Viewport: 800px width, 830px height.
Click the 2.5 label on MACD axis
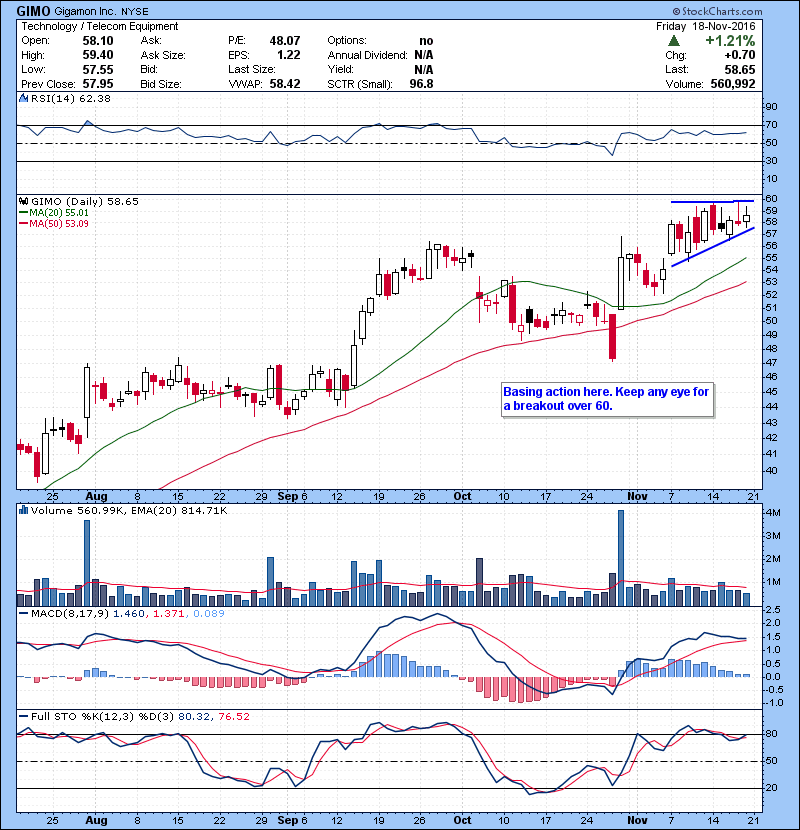774,610
